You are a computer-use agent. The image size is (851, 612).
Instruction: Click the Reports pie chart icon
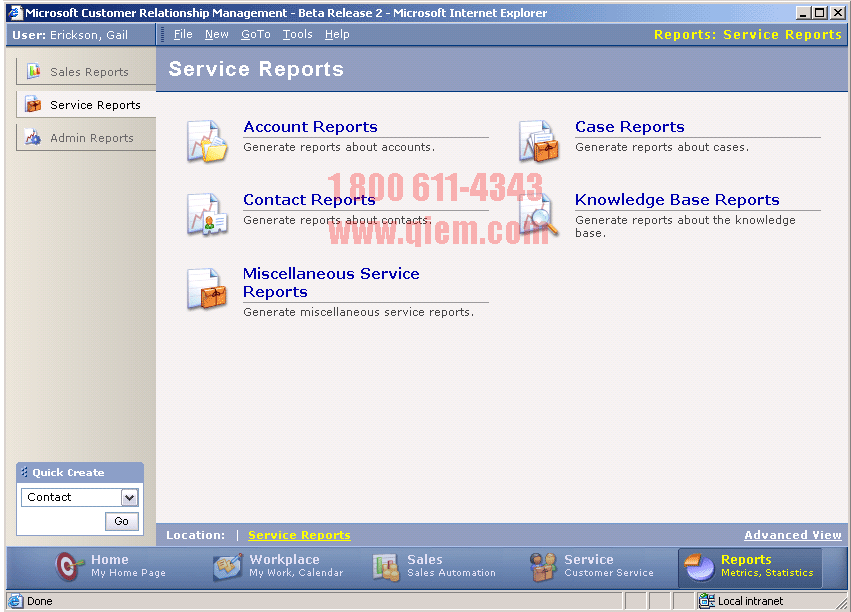(x=699, y=566)
